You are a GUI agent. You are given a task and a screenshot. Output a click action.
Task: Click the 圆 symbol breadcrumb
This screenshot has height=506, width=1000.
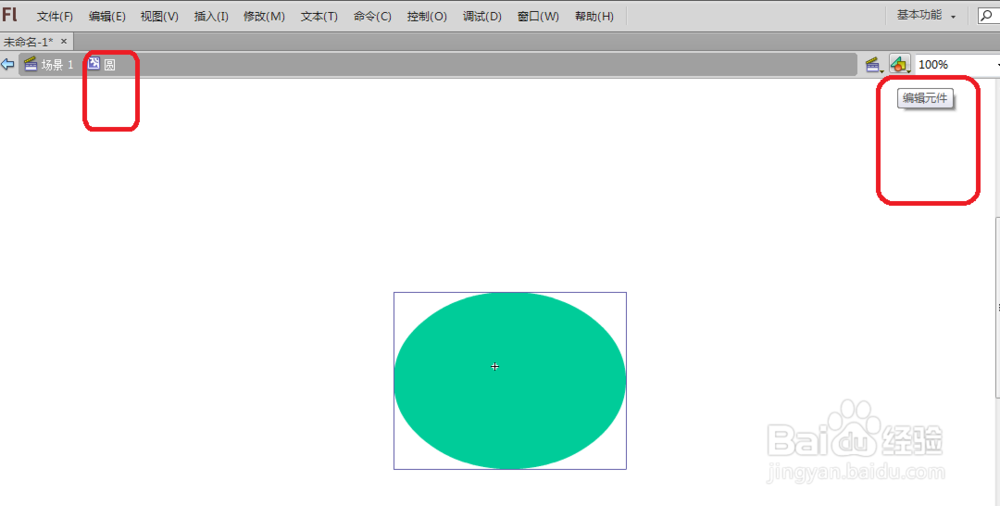pos(110,64)
